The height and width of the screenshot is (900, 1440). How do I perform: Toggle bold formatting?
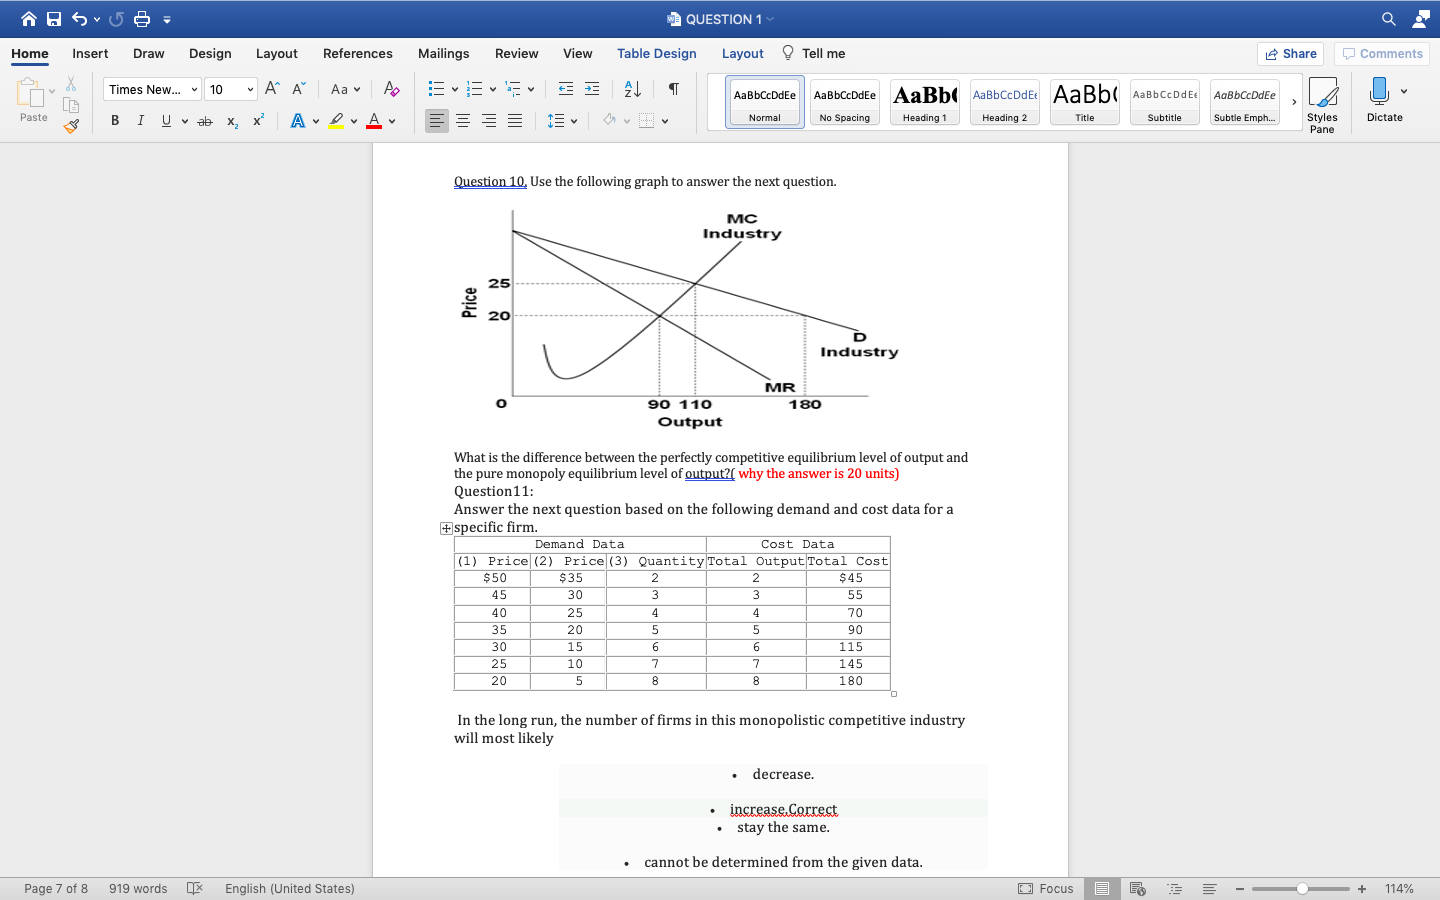pos(115,120)
